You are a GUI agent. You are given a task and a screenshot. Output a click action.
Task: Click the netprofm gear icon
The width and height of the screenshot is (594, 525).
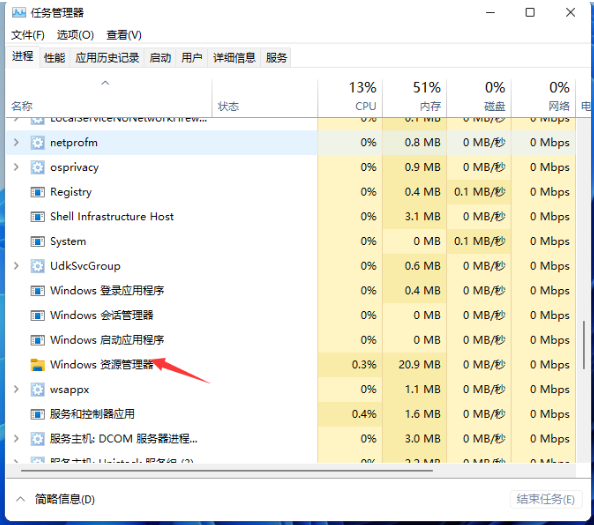coord(38,143)
